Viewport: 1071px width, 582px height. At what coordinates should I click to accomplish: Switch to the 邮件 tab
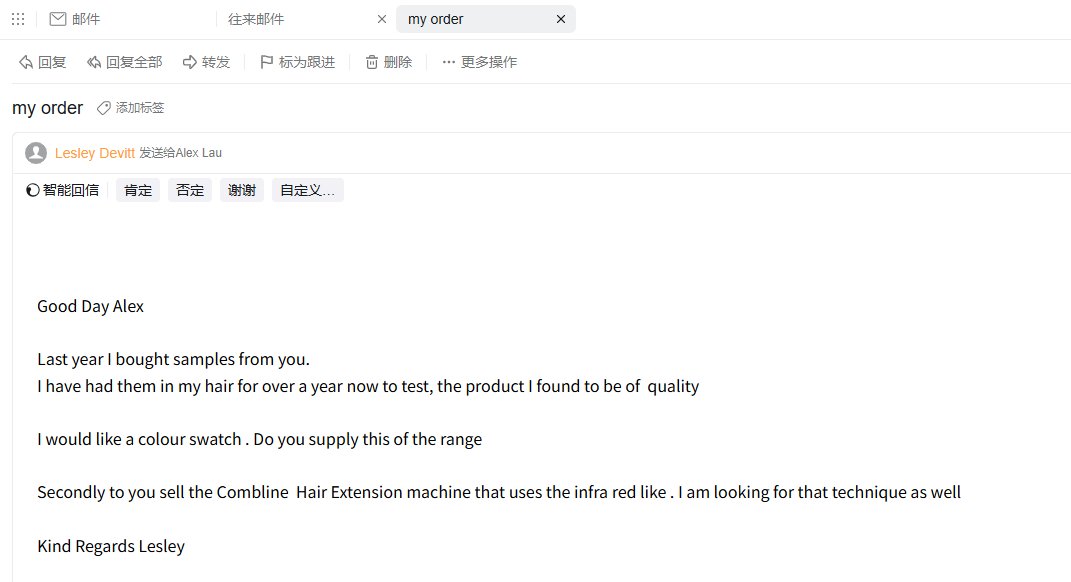[x=86, y=19]
